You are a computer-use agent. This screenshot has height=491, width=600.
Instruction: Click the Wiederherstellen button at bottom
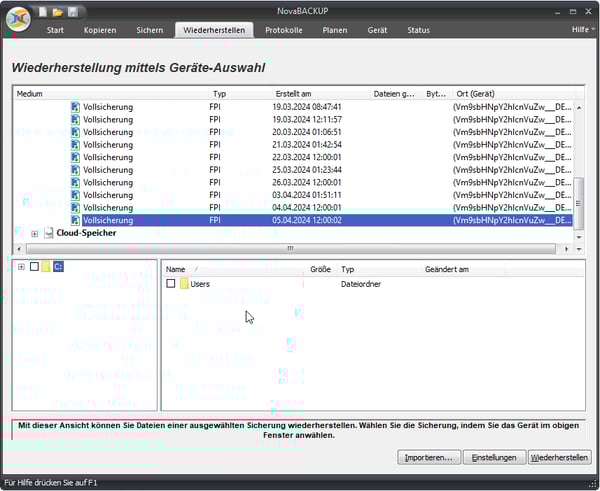(x=559, y=458)
